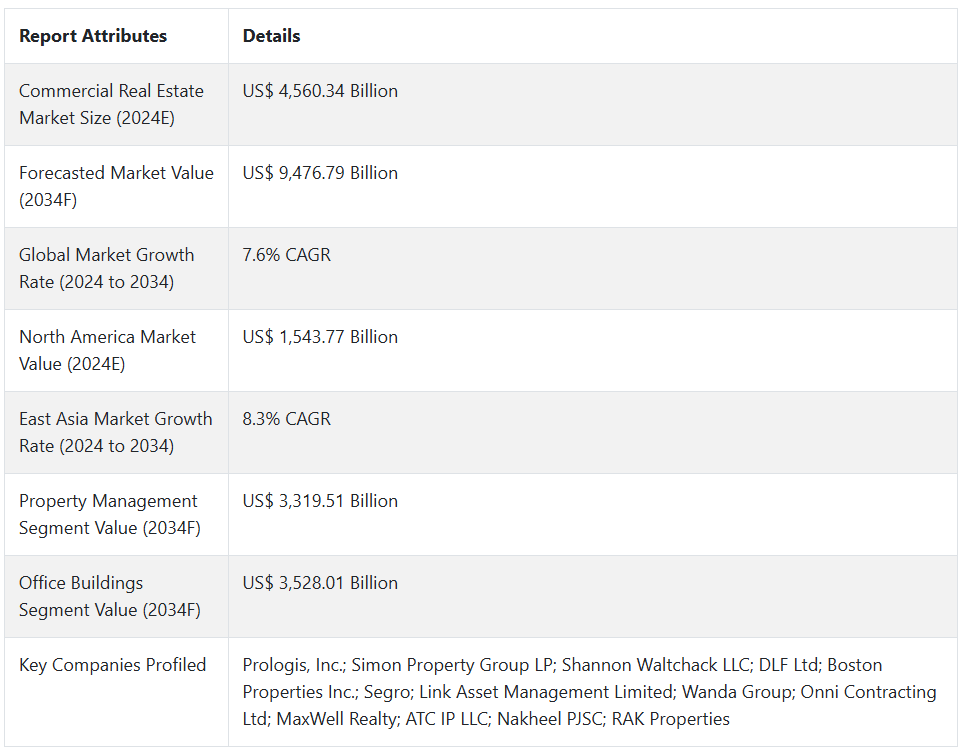Click the US$ 3,319.51 Billion value
The height and width of the screenshot is (754, 962).
click(320, 501)
